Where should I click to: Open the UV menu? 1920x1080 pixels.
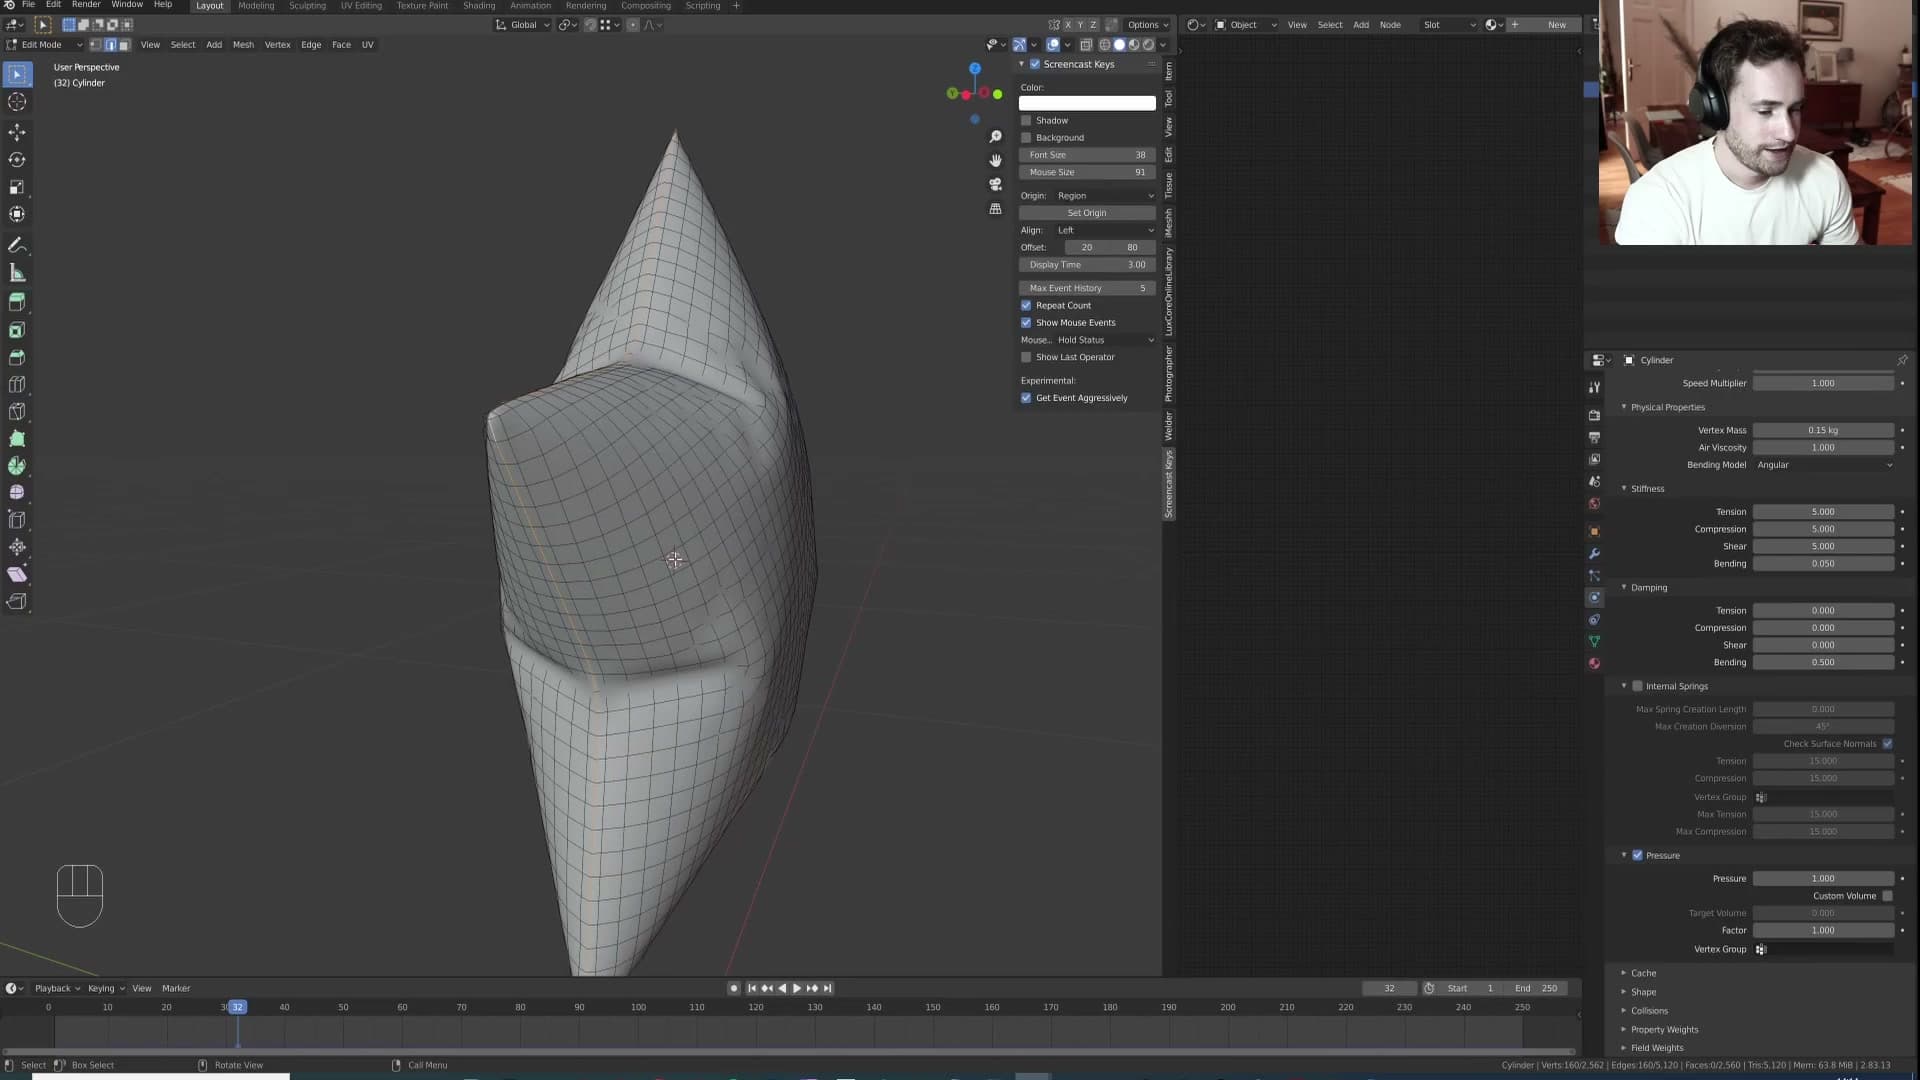click(x=367, y=45)
